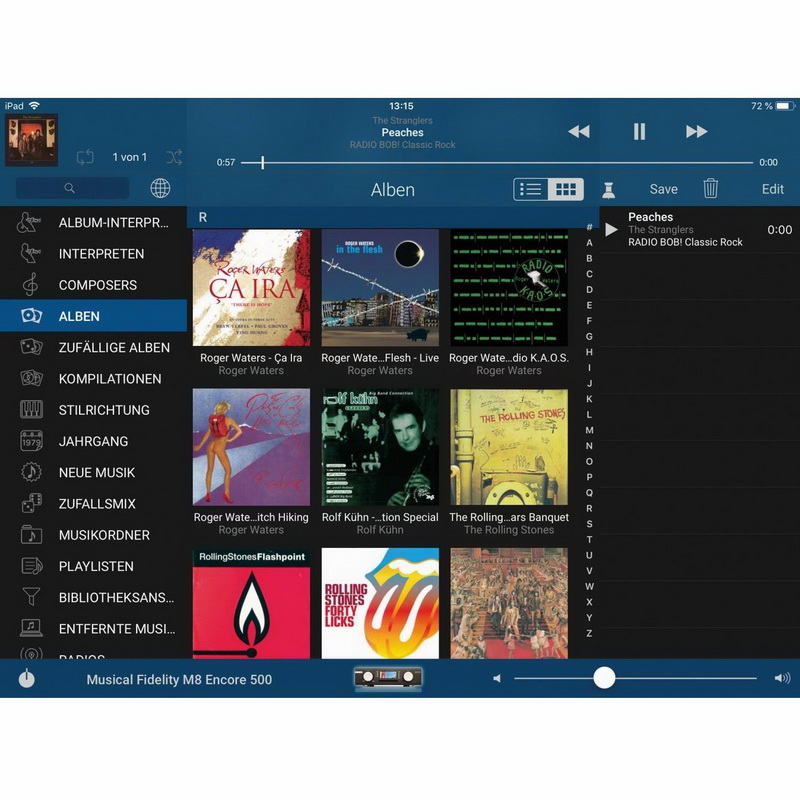Click the Musical Fidelity M8 Encore 500 label
Image resolution: width=800 pixels, height=800 pixels.
tap(179, 680)
